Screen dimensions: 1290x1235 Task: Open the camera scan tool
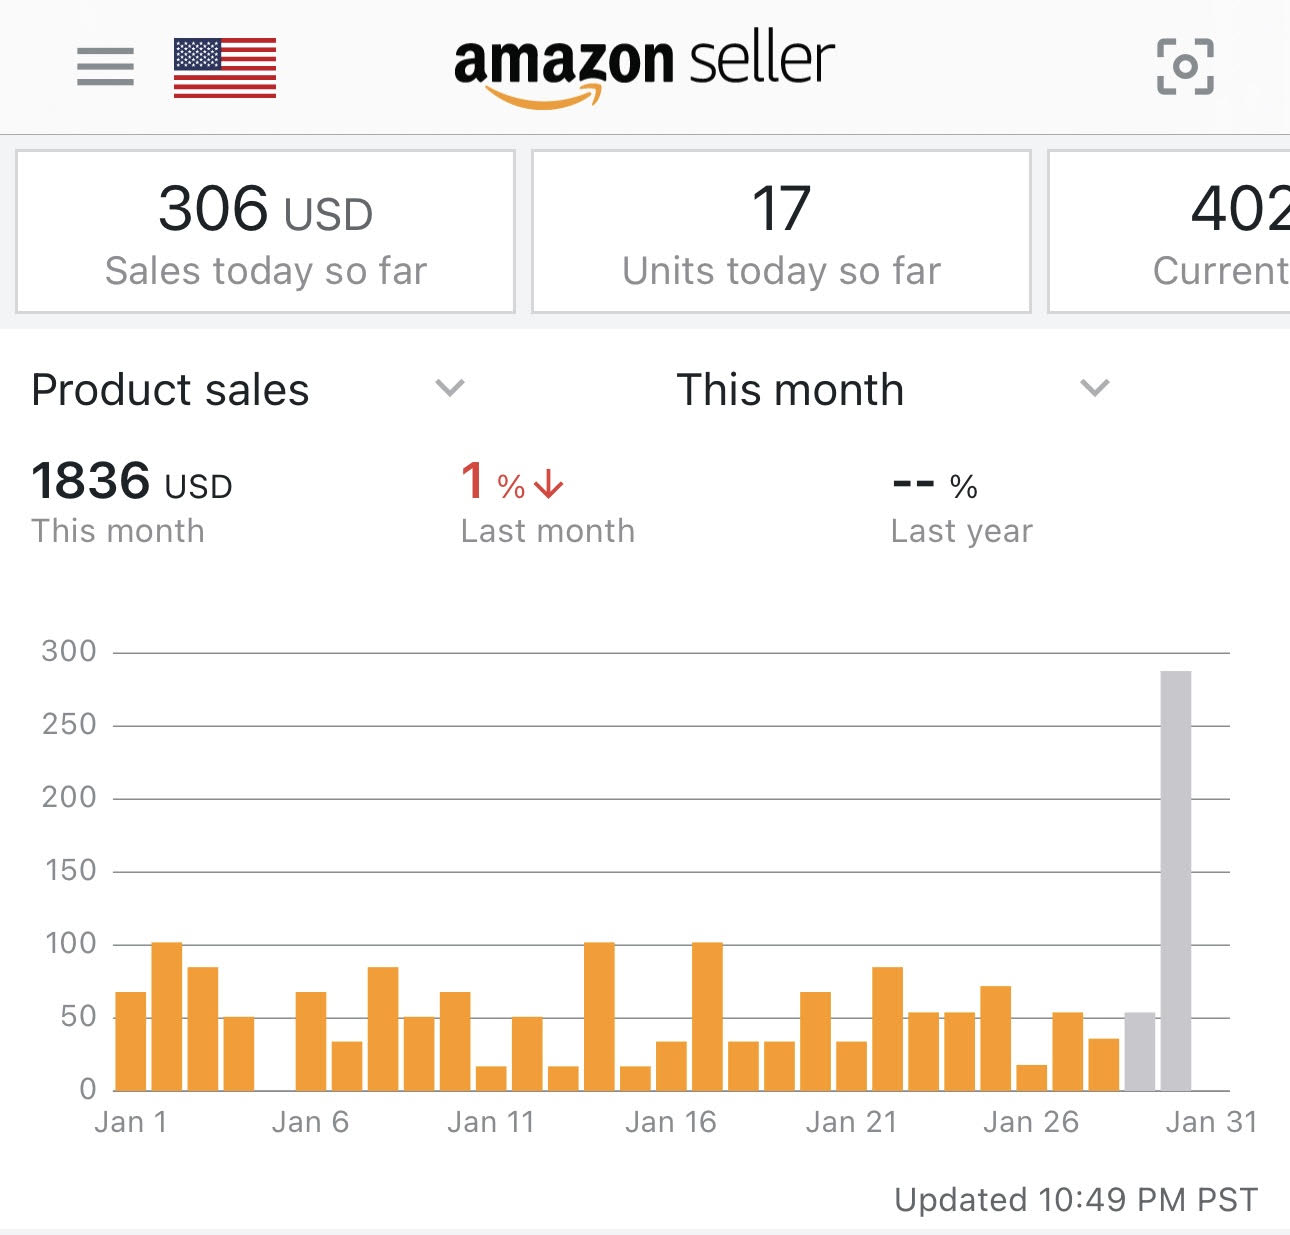1186,65
